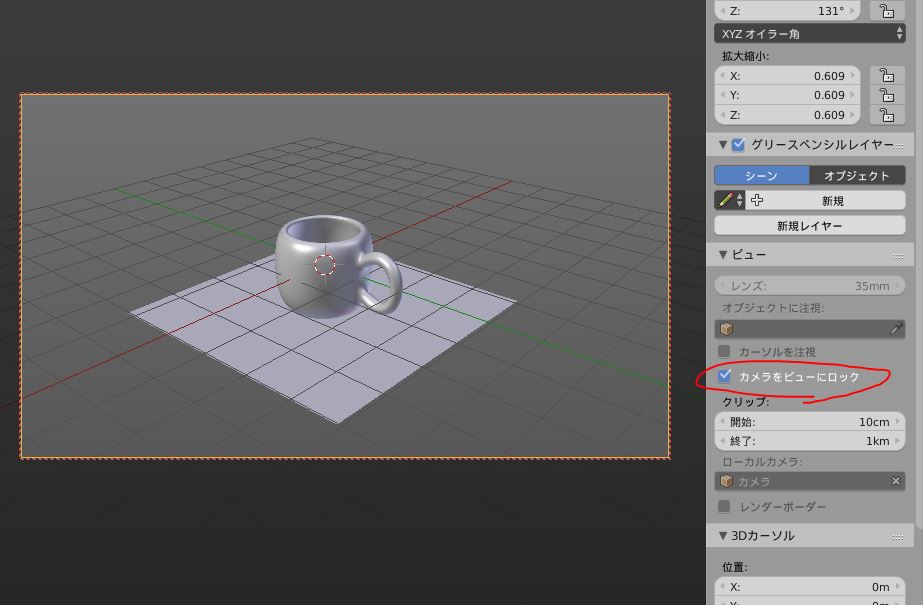The image size is (923, 605).
Task: Click rotation Z field showing 131°
Action: [788, 11]
